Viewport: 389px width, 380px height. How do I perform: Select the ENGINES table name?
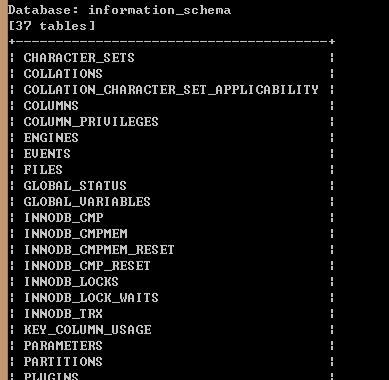point(51,138)
